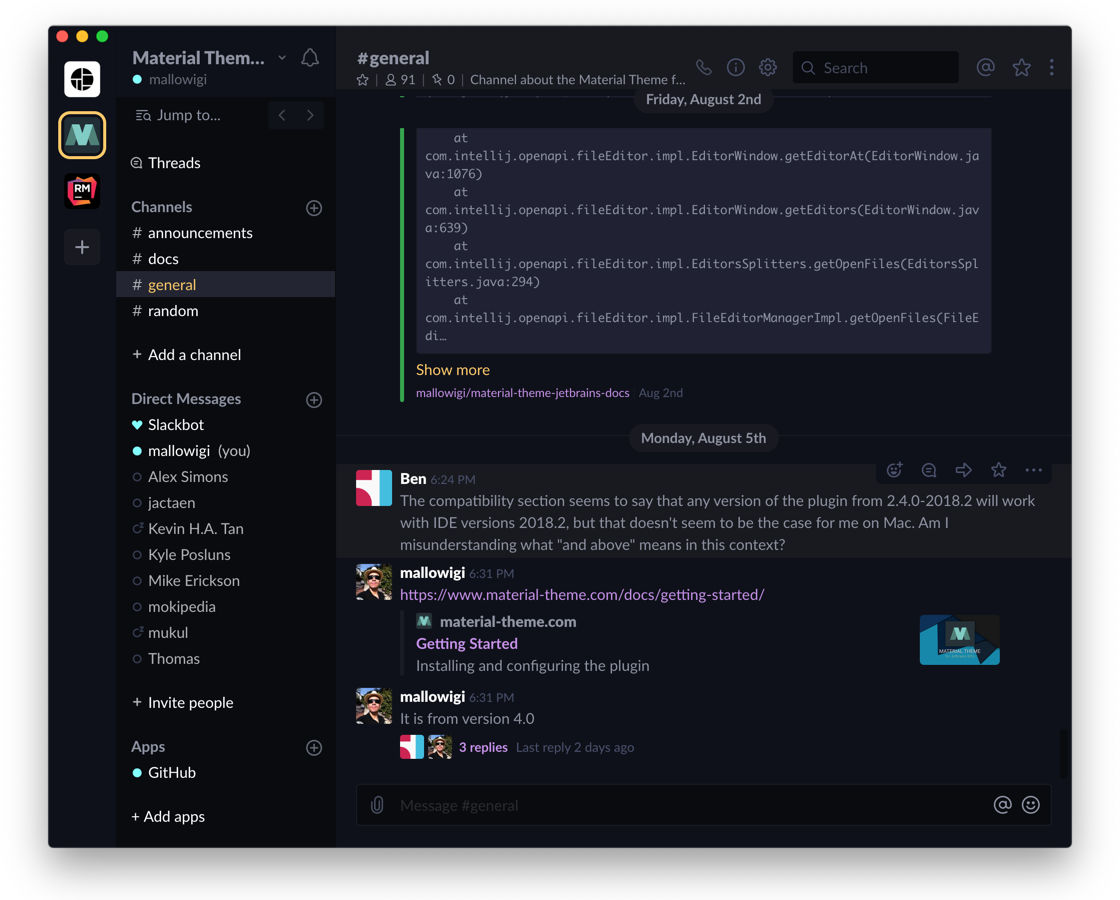Open the announcements channel

pyautogui.click(x=225, y=233)
